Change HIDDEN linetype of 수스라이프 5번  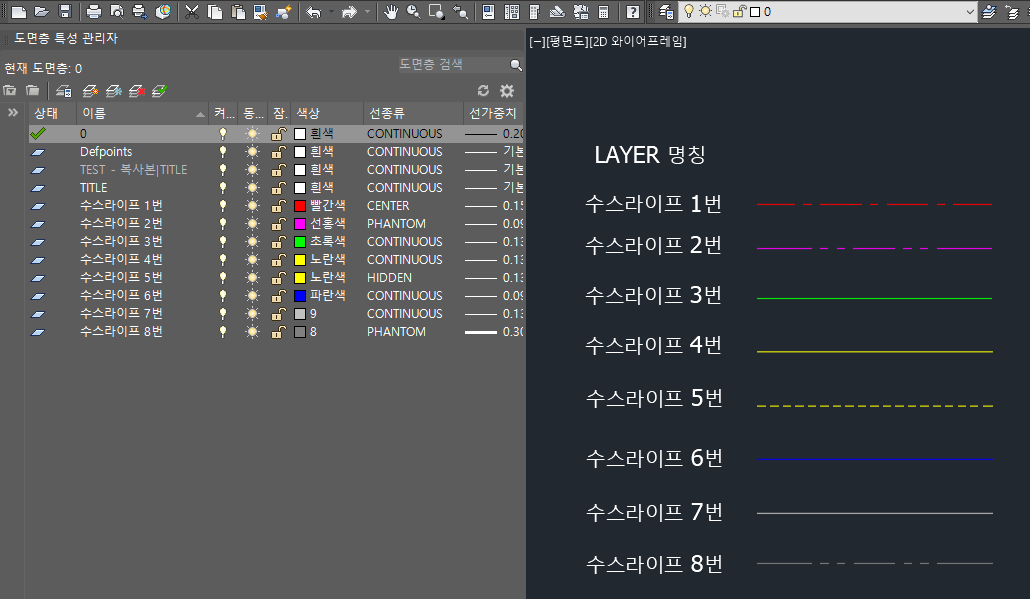[390, 278]
